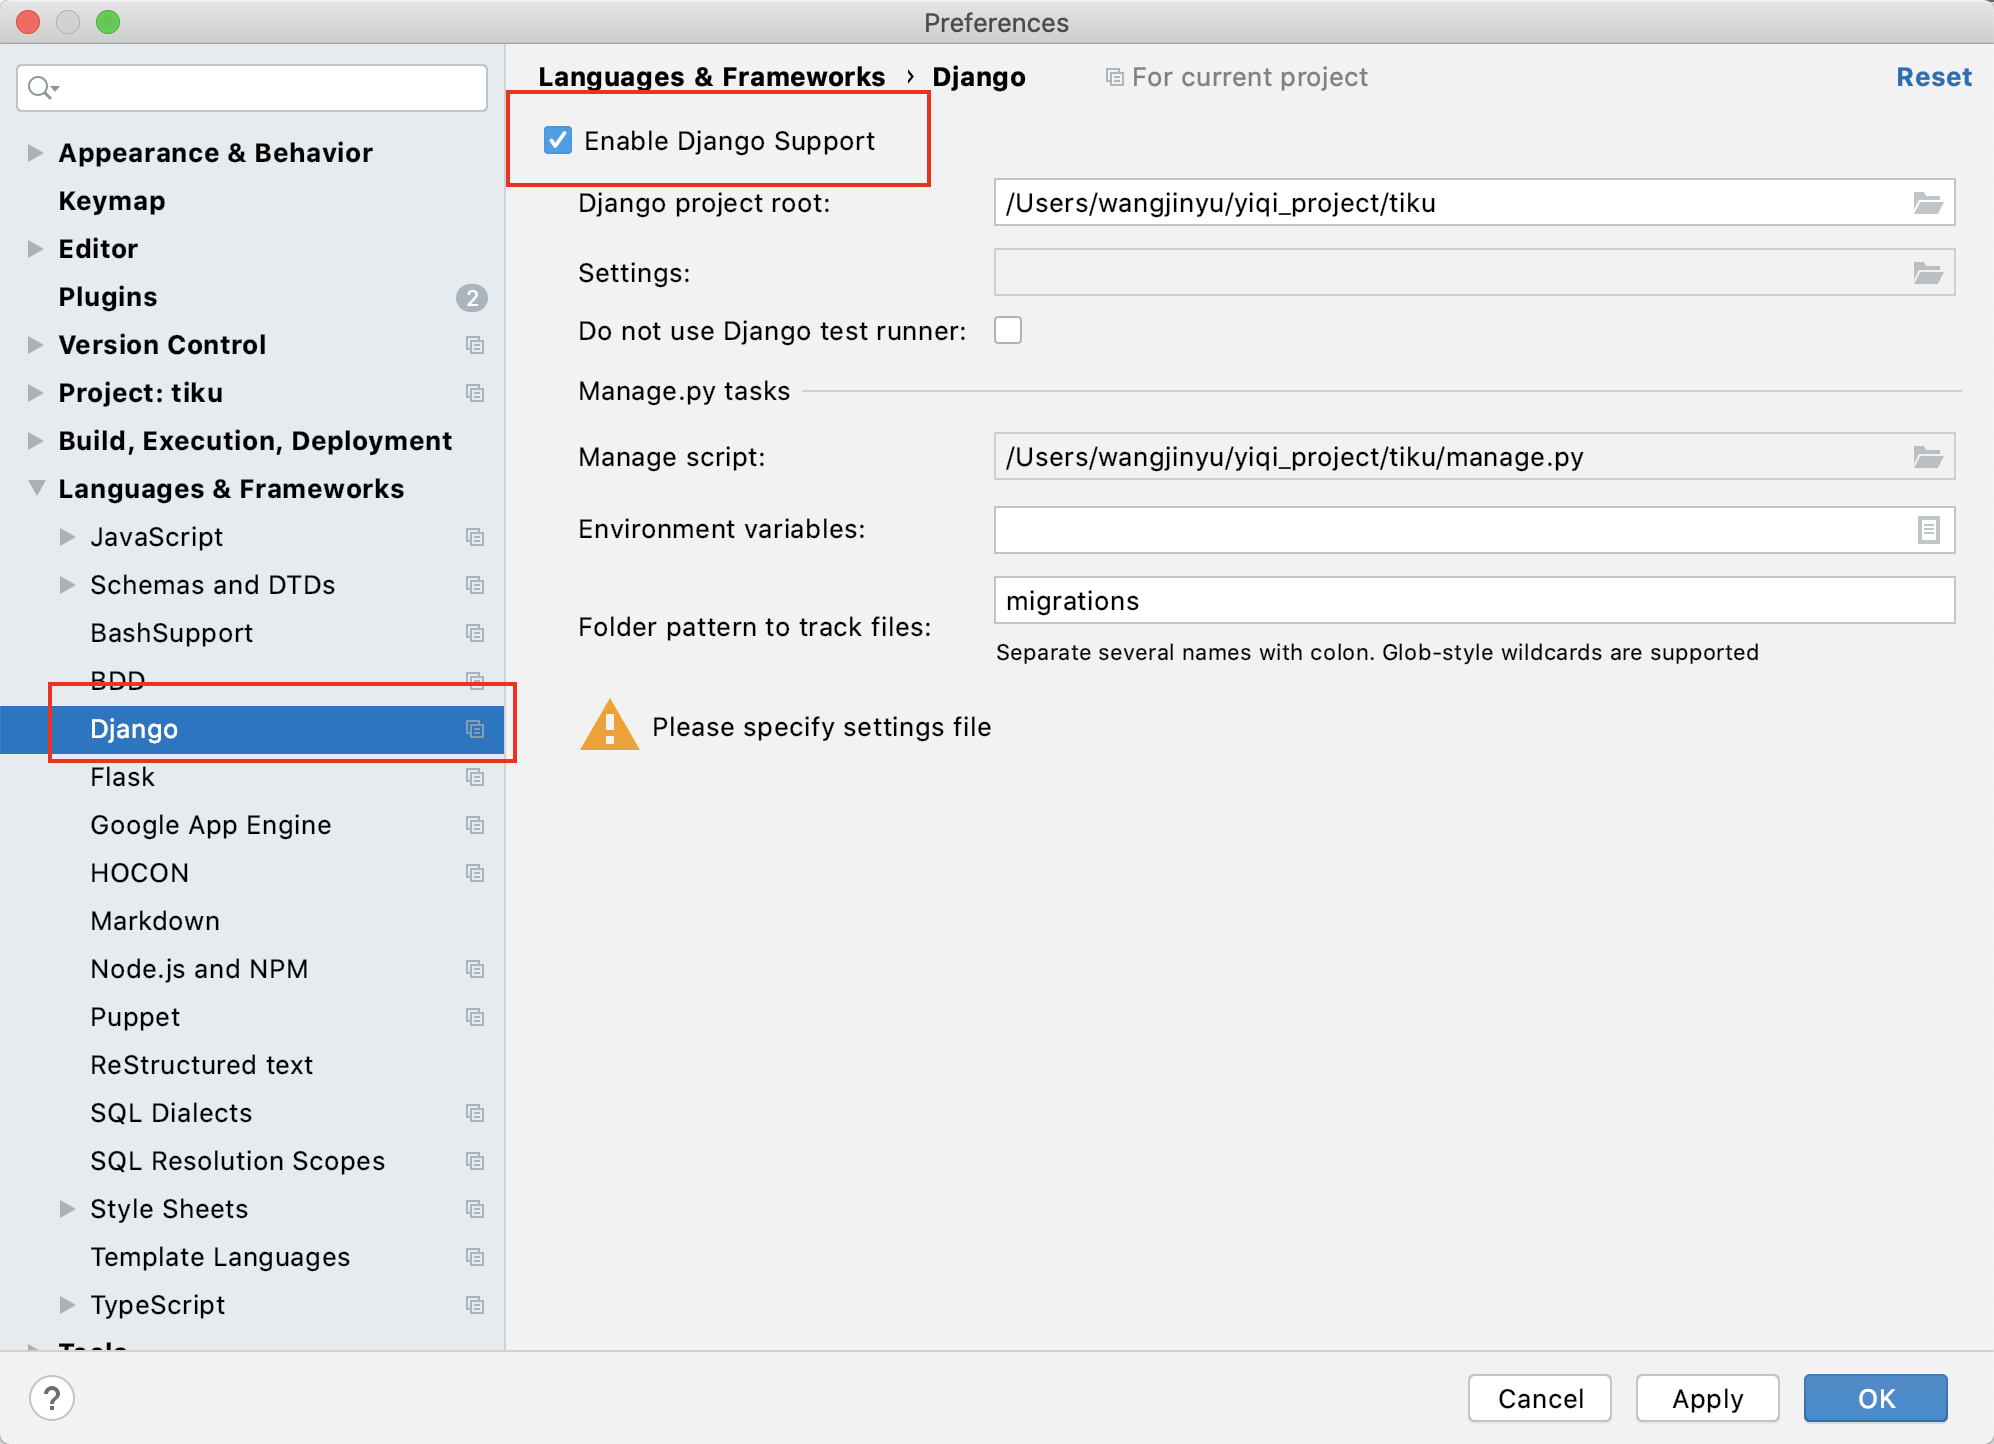Click folder icon in Settings field
This screenshot has width=1994, height=1444.
(x=1927, y=273)
